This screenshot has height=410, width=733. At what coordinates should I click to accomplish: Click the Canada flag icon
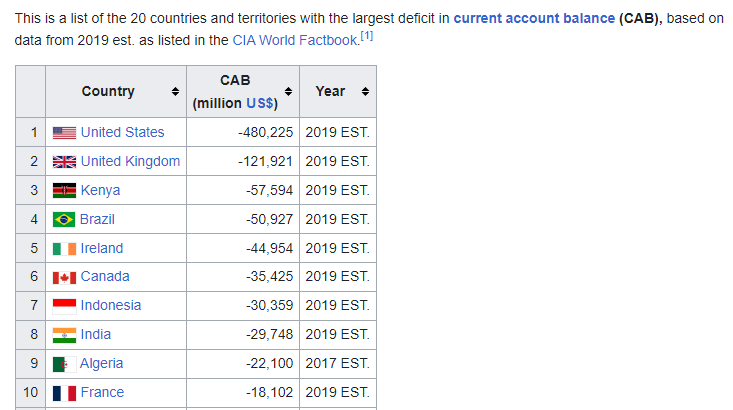pyautogui.click(x=64, y=277)
